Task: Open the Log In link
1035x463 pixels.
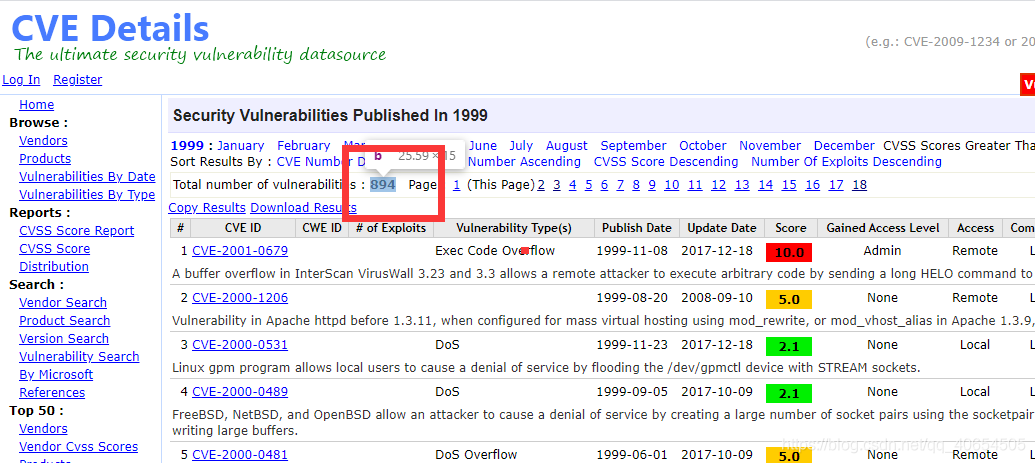Action: tap(21, 80)
